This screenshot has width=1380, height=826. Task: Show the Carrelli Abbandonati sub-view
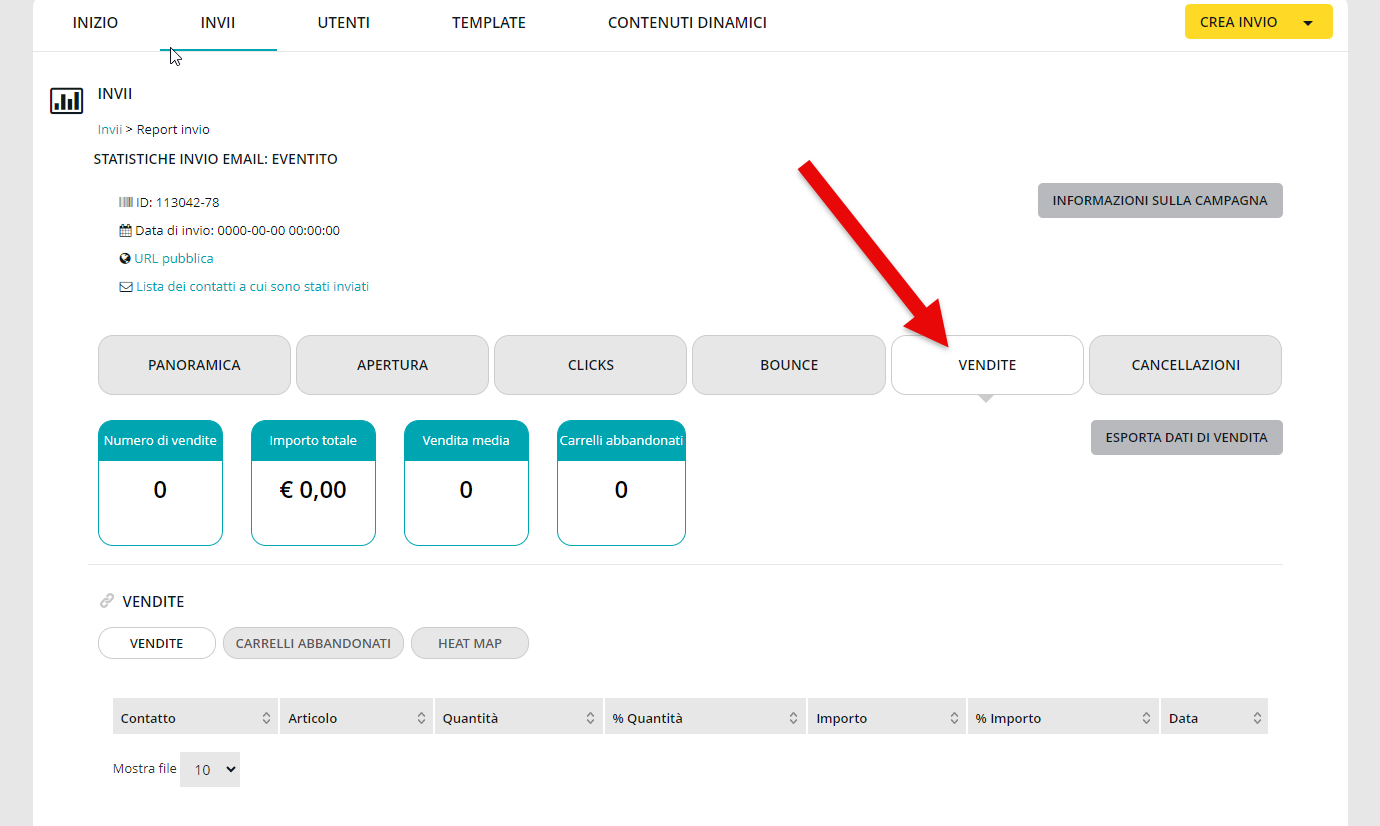click(x=313, y=643)
